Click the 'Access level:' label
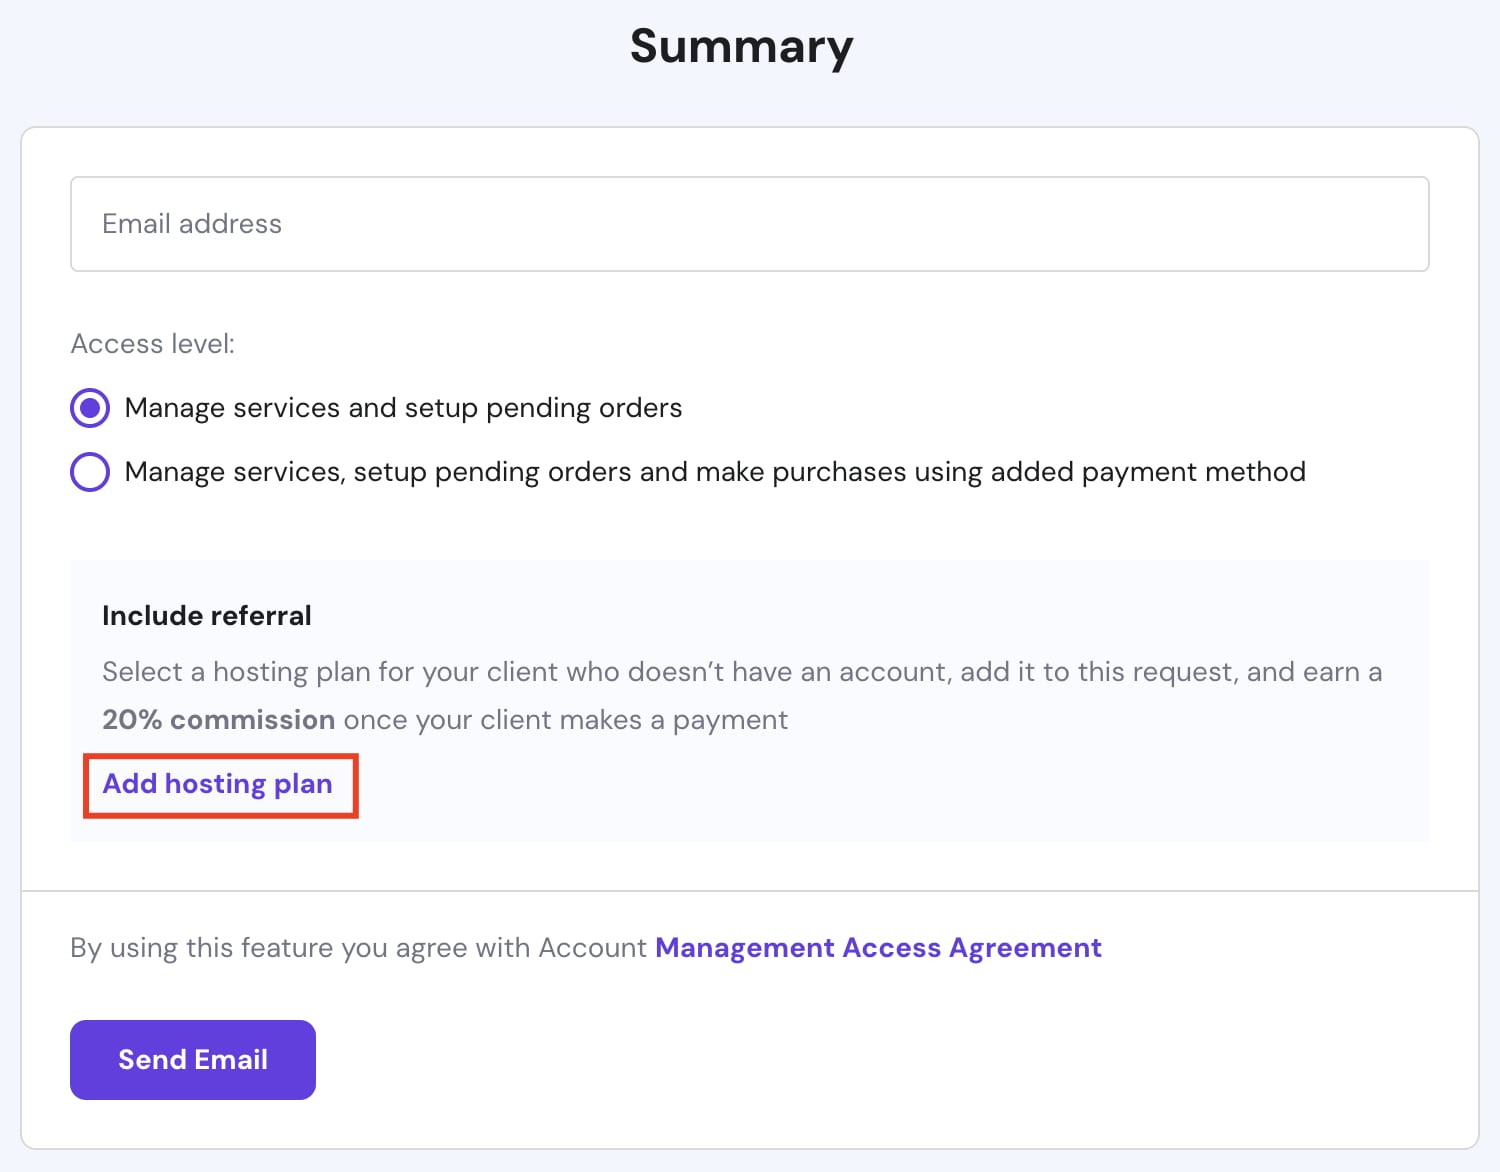Viewport: 1500px width, 1172px height. coord(153,344)
